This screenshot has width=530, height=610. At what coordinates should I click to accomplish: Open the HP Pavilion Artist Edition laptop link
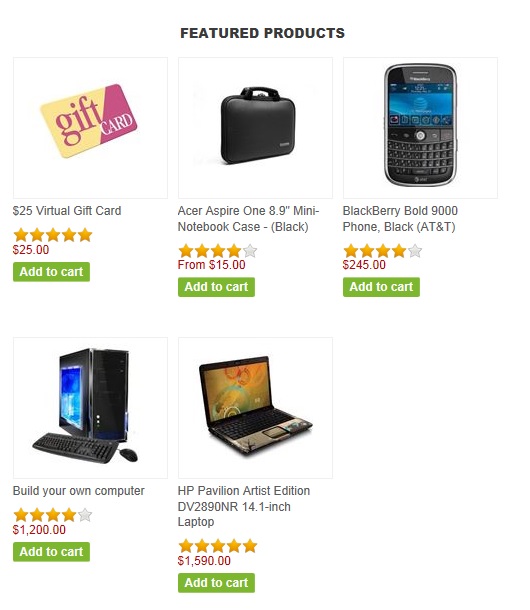click(x=244, y=506)
